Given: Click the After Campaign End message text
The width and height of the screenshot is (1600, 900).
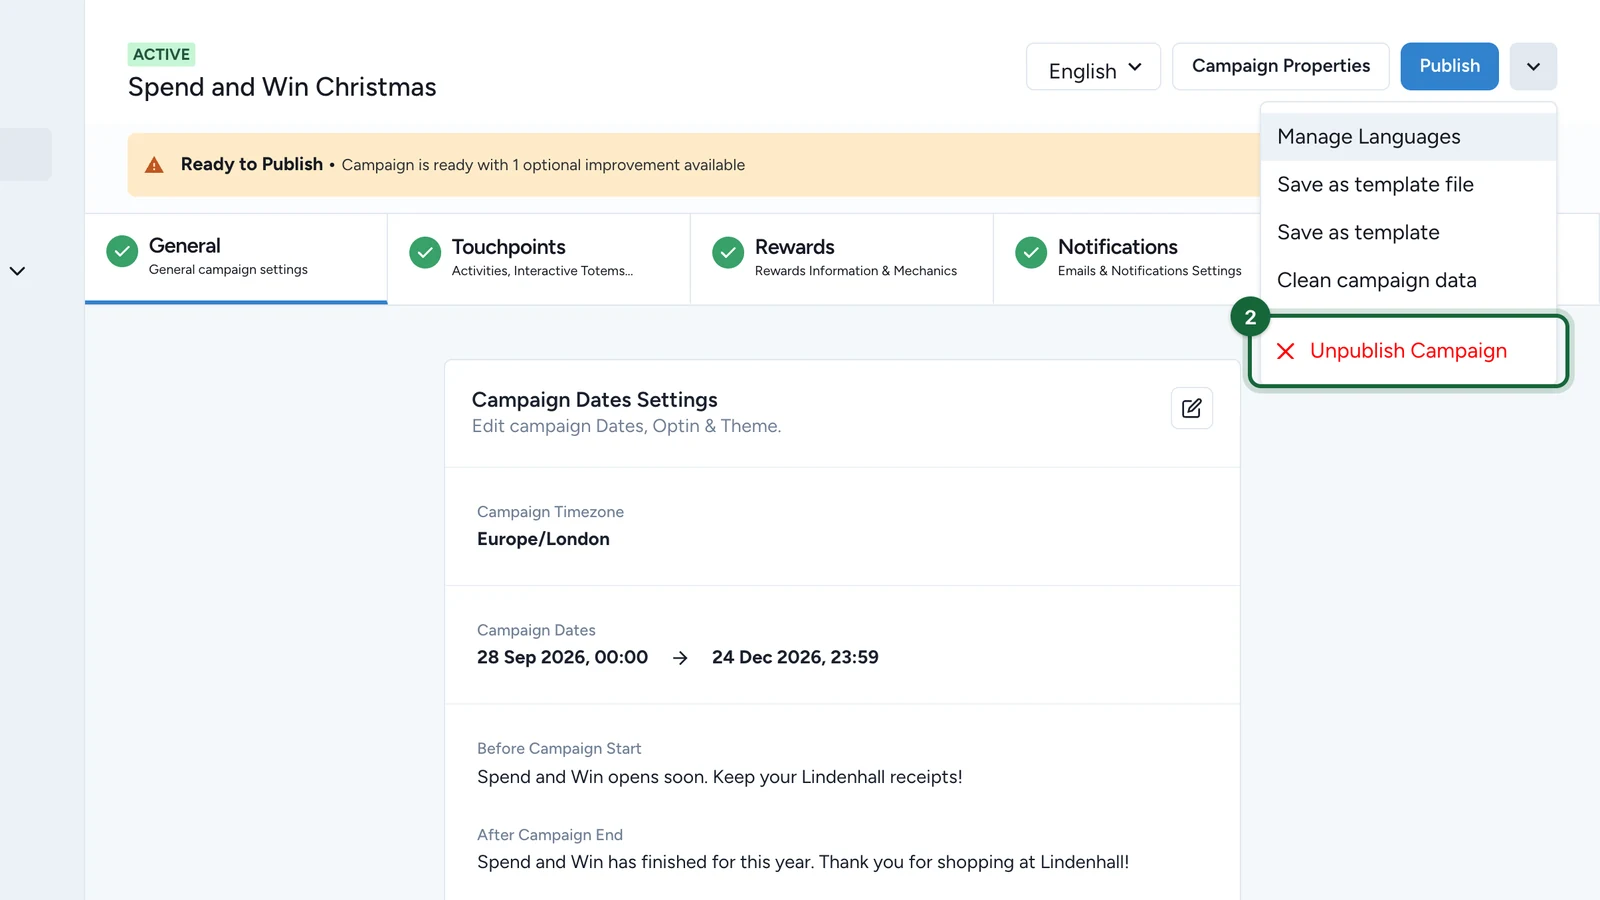Looking at the screenshot, I should pos(803,862).
